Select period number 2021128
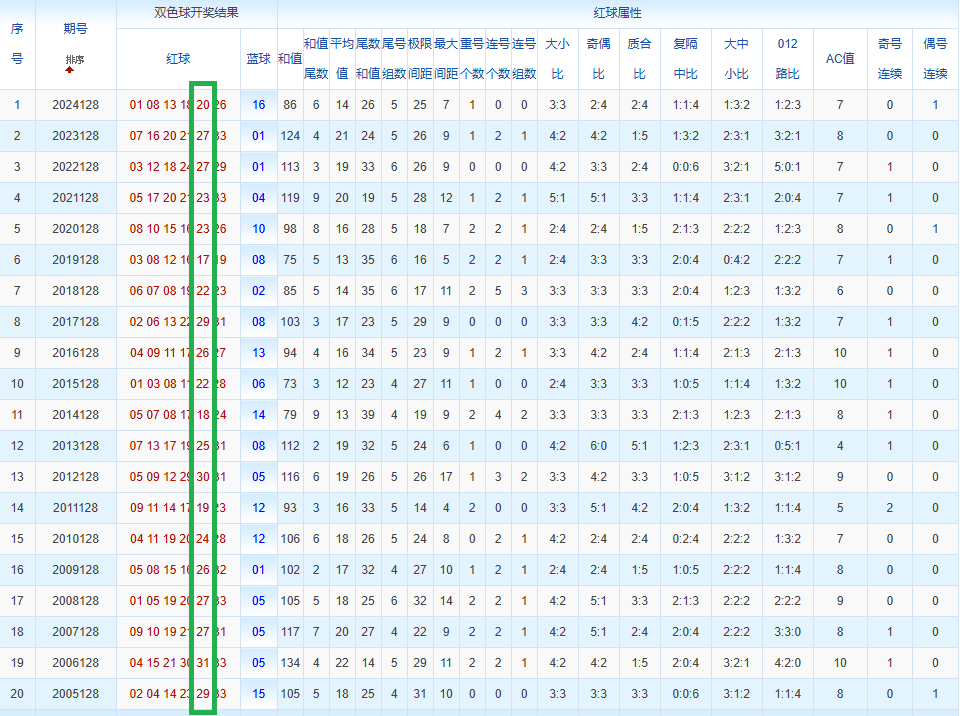Image resolution: width=964 pixels, height=716 pixels. click(76, 198)
